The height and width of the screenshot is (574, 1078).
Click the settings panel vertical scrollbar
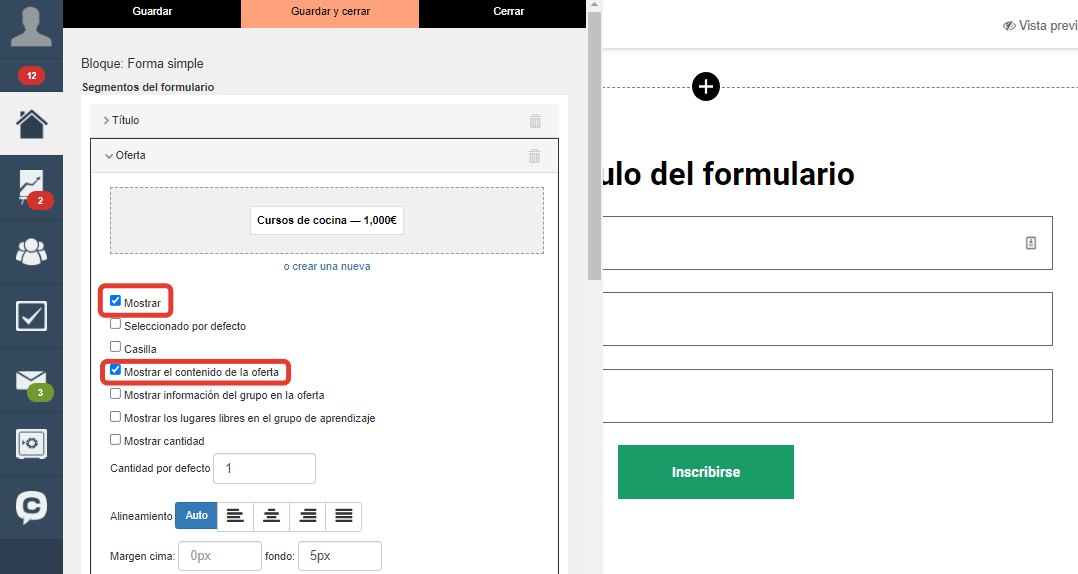coord(595,146)
